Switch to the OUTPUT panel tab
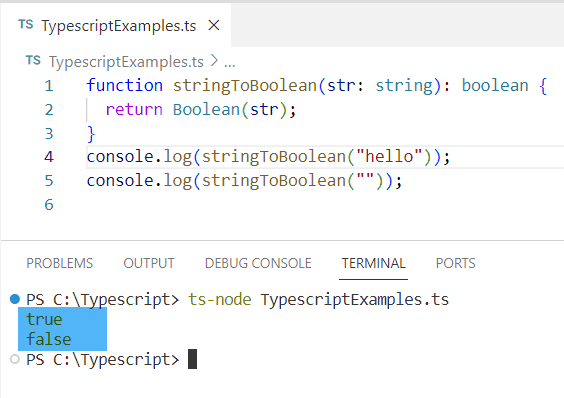 149,263
